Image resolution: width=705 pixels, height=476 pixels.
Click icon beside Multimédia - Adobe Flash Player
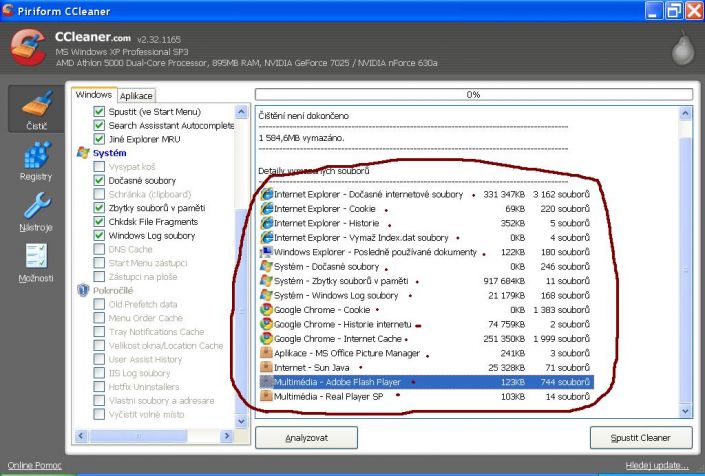[x=267, y=382]
